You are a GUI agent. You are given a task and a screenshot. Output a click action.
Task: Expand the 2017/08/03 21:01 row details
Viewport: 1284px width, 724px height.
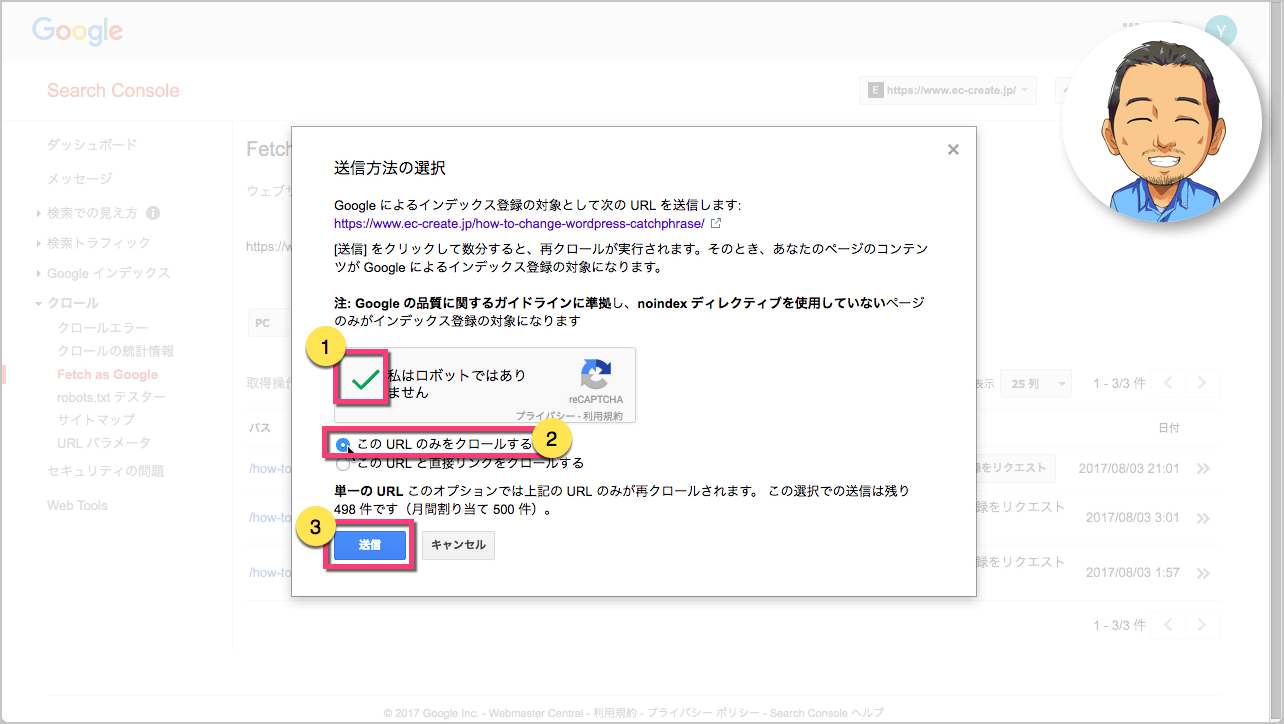pos(1203,468)
